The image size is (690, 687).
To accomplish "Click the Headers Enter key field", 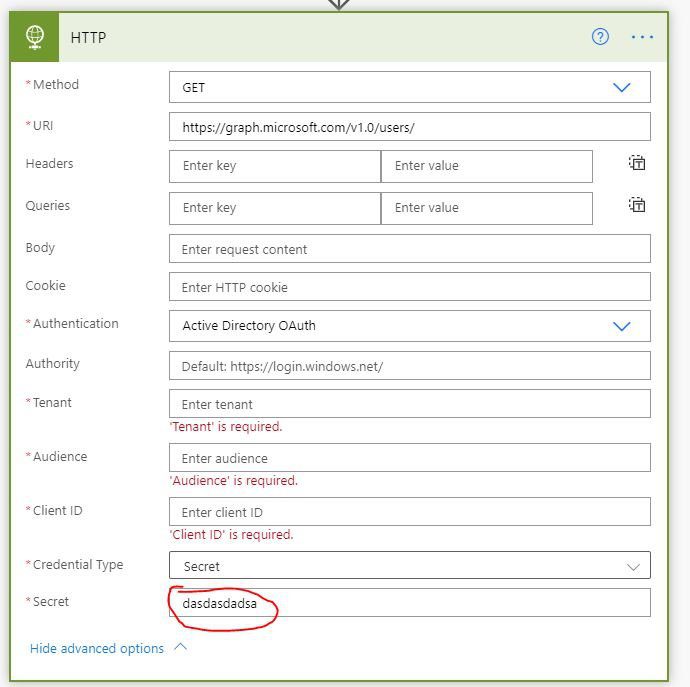I will [275, 166].
